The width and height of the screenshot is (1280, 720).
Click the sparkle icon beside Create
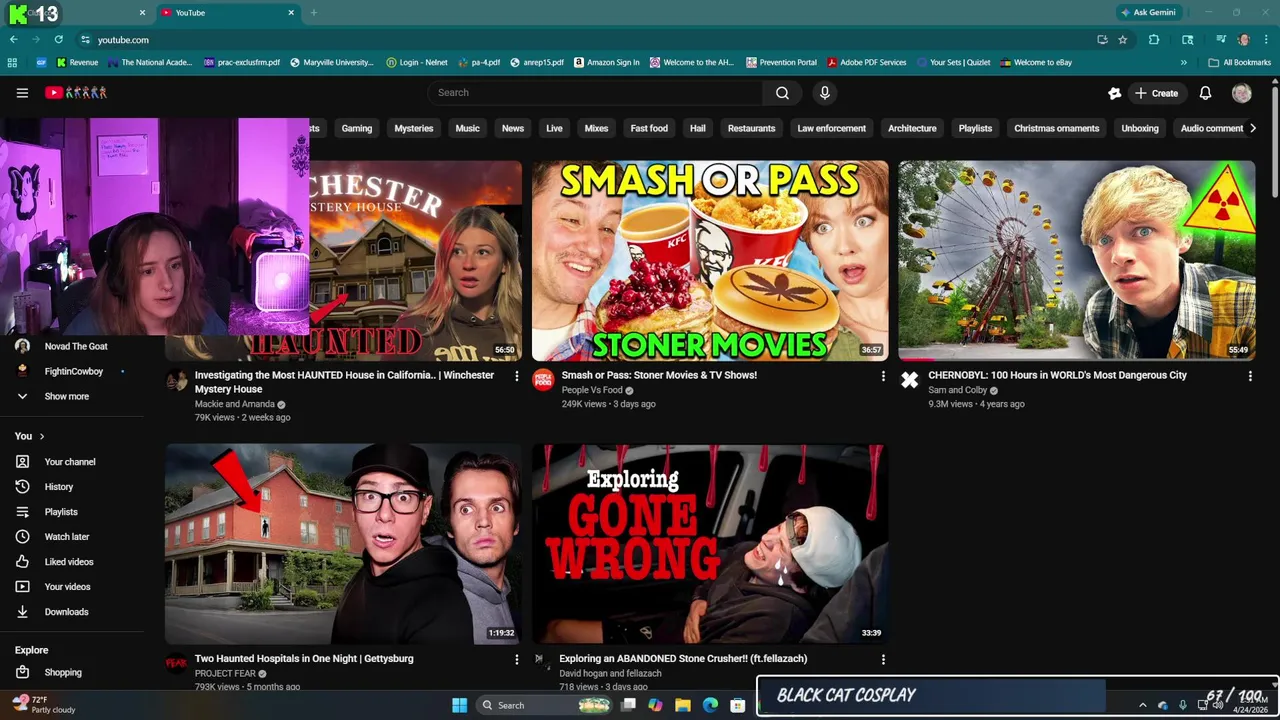tap(1114, 93)
